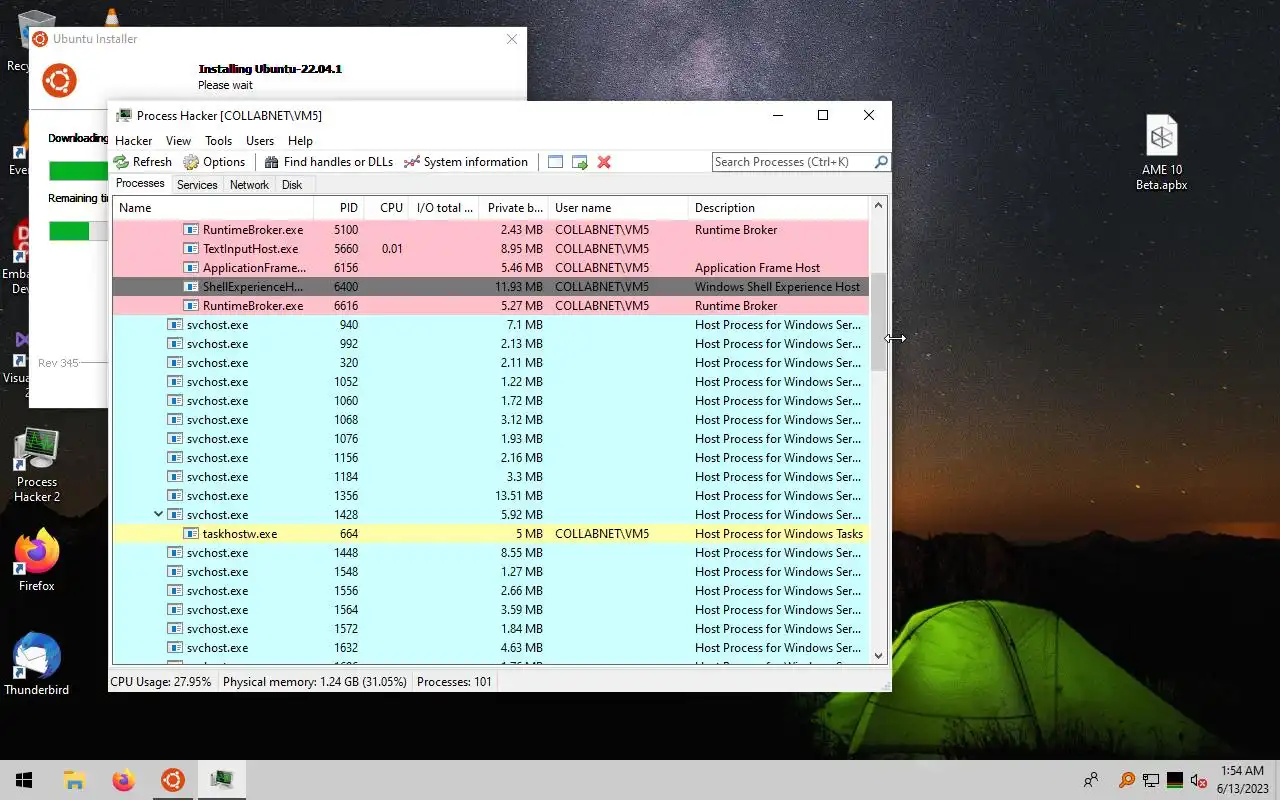Click the svchost.exe 992 process icon

tap(175, 344)
